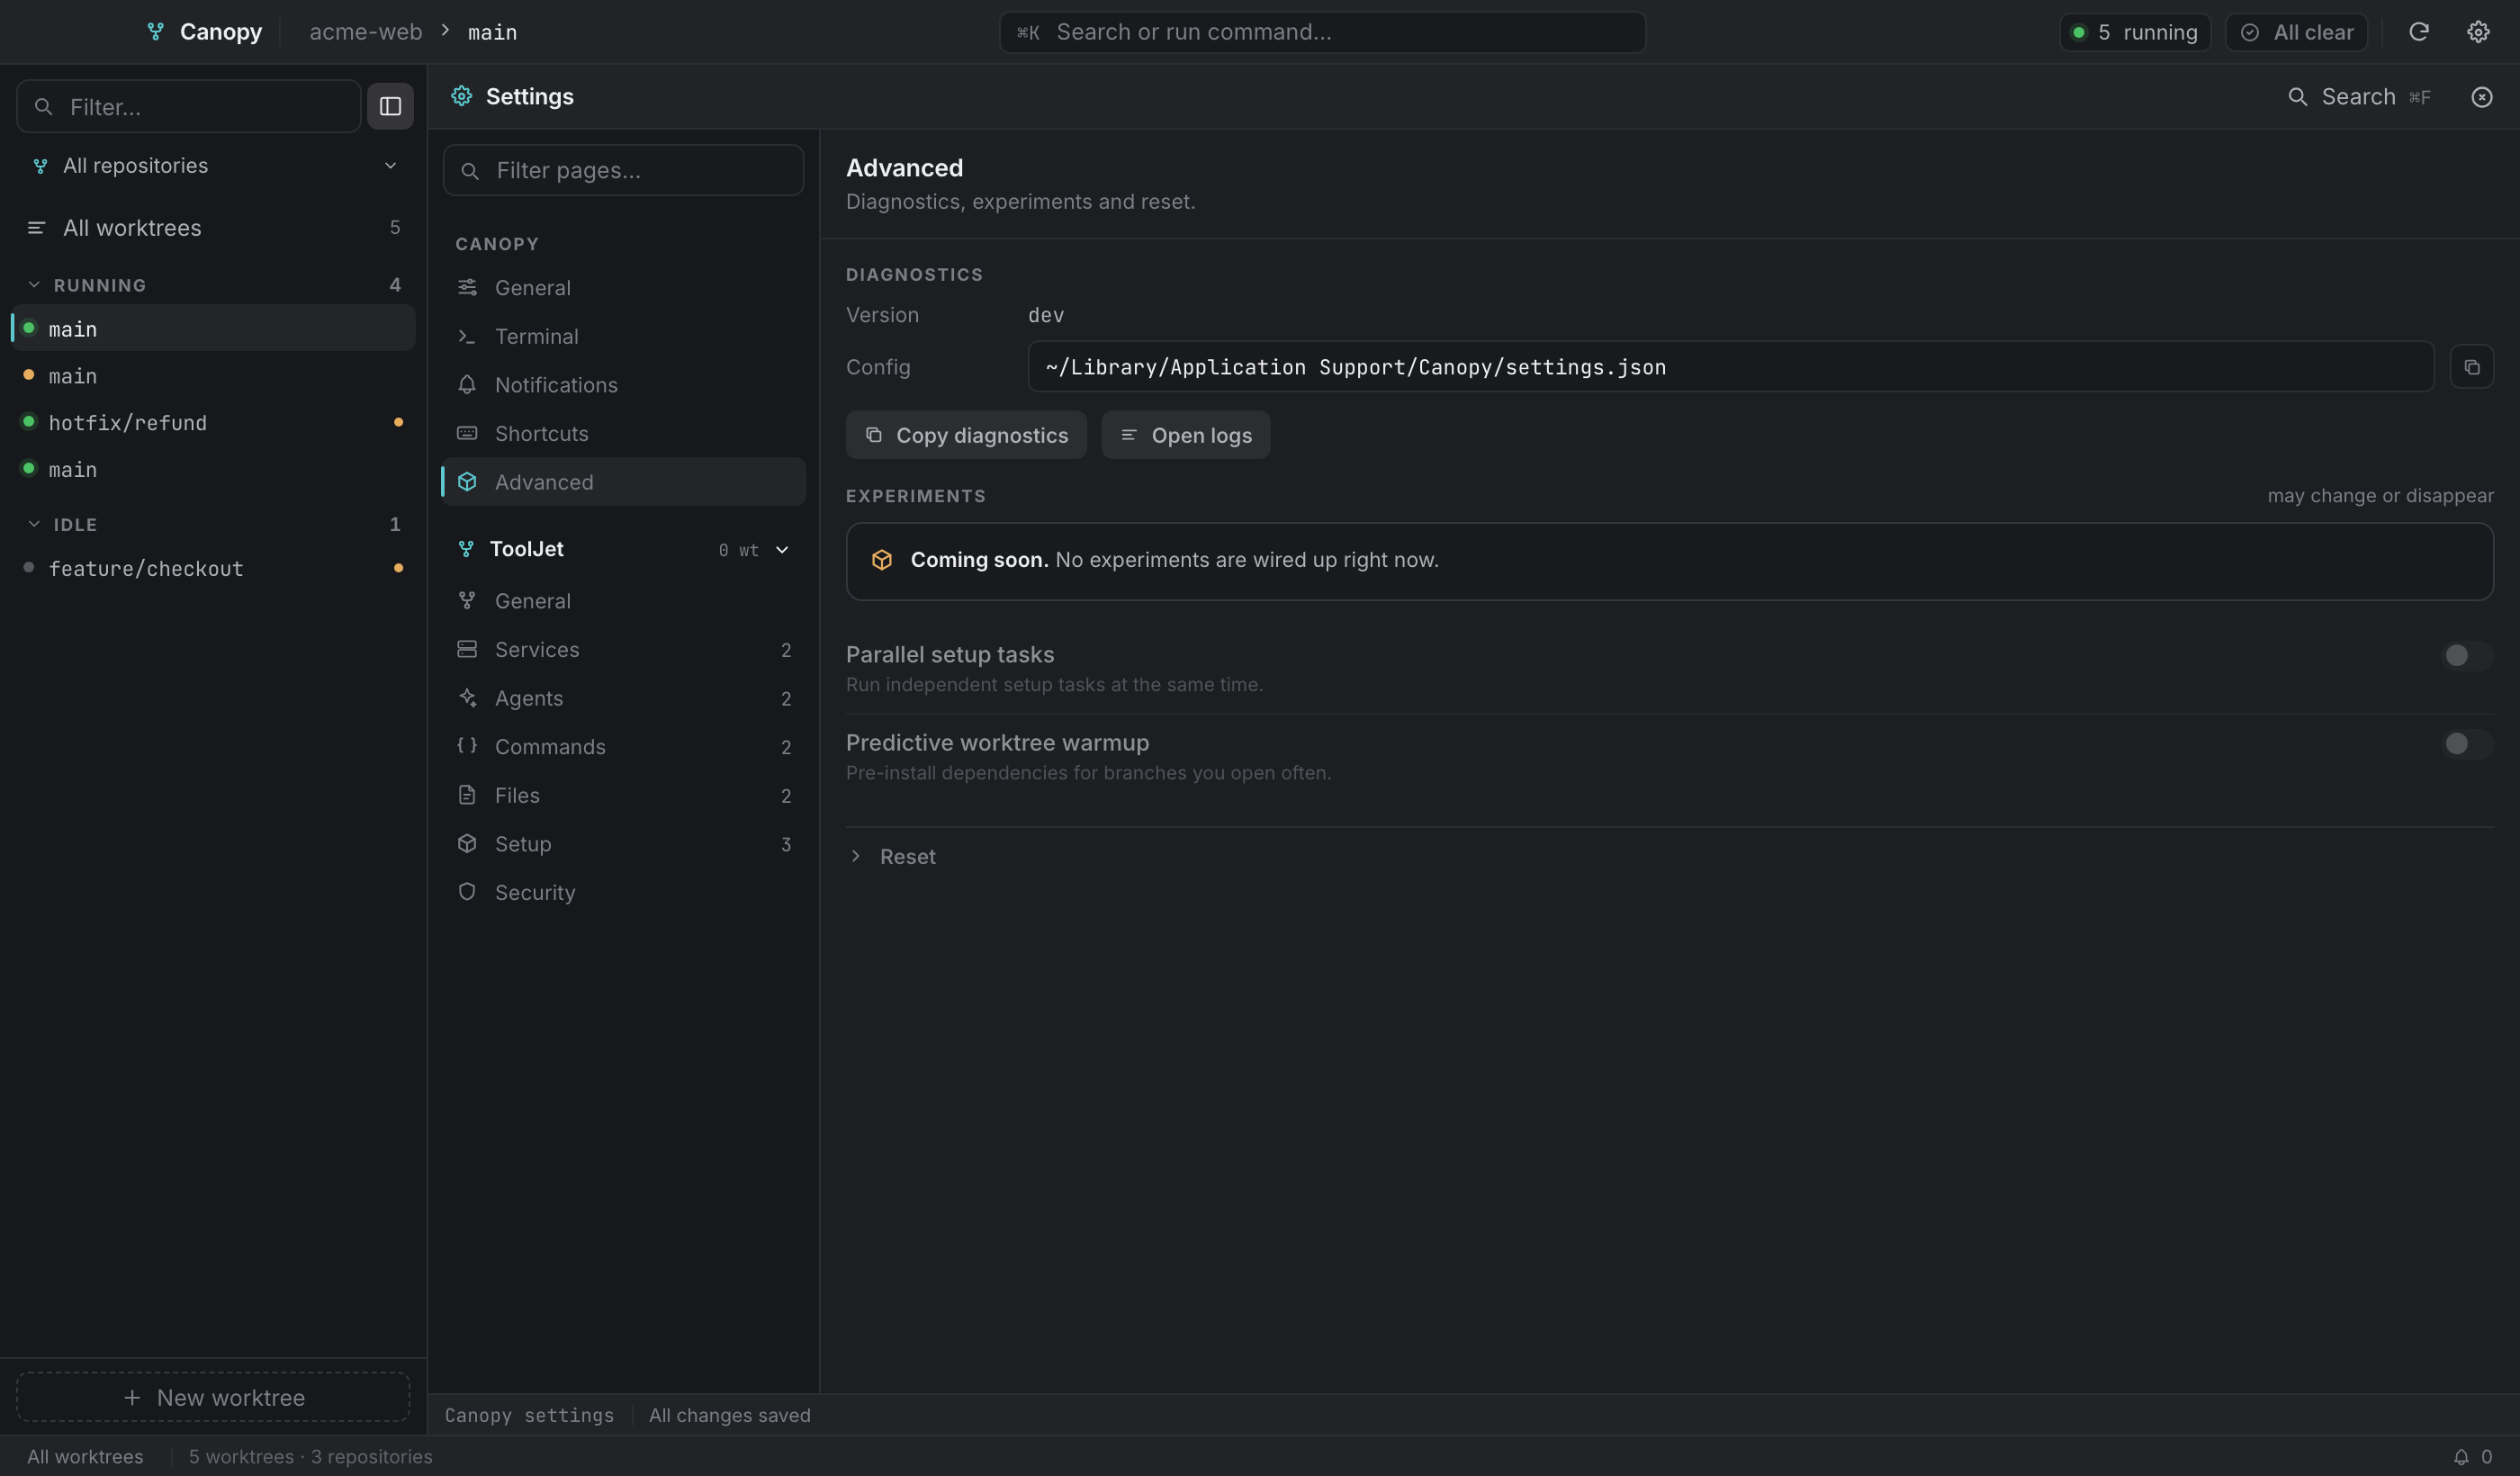Screen dimensions: 2520x1476
Task: Click the All clear check icon
Action: (2249, 32)
